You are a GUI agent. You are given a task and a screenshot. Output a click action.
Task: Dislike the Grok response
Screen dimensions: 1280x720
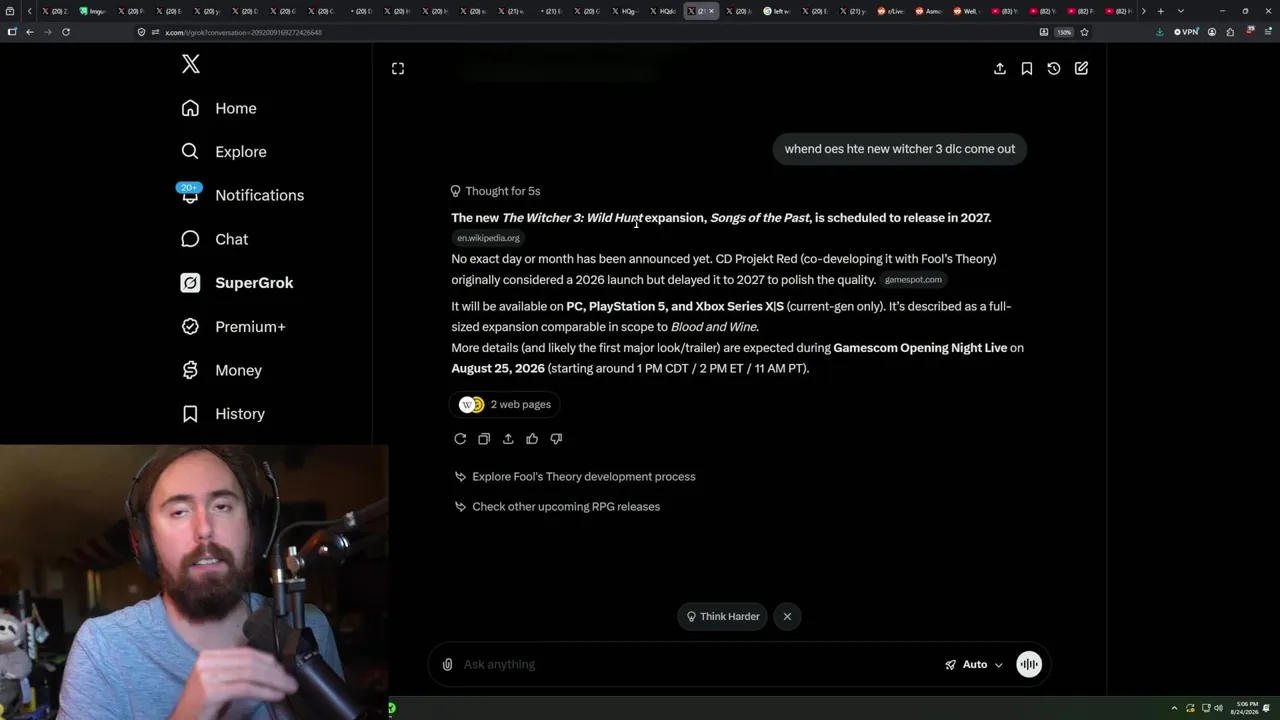pos(556,439)
